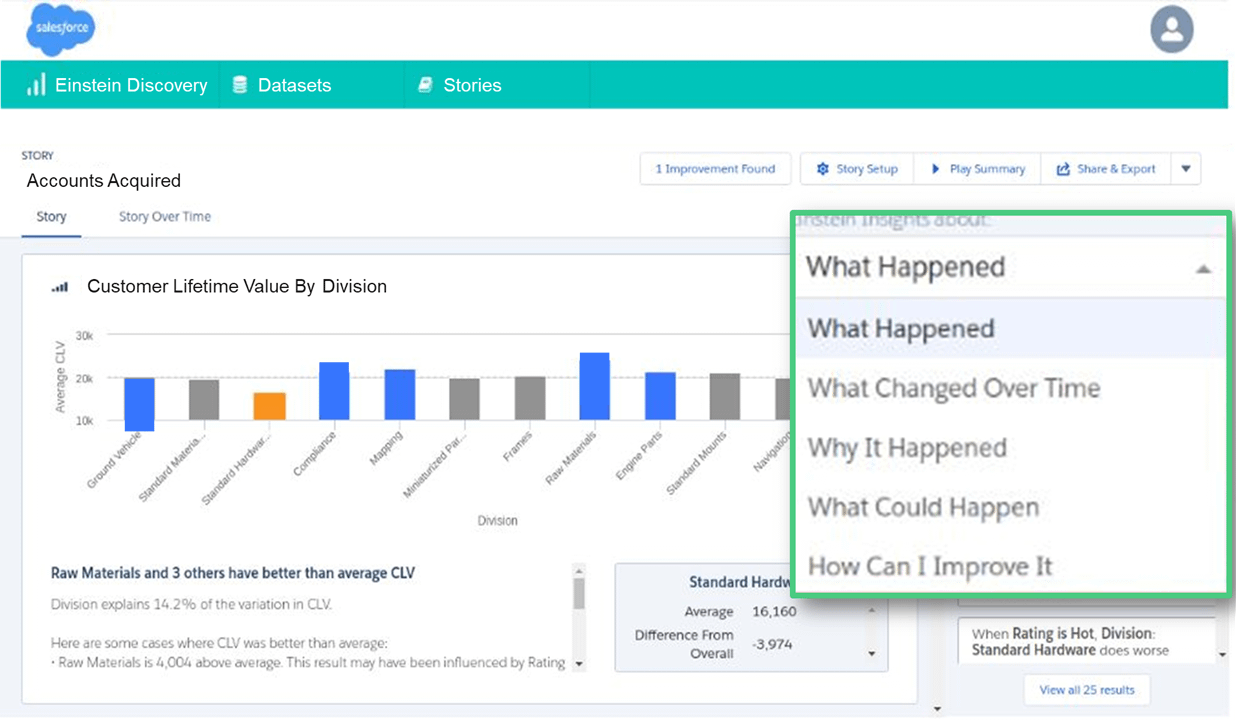Select the What Happened option in list
The height and width of the screenshot is (720, 1236).
pyautogui.click(x=1010, y=329)
